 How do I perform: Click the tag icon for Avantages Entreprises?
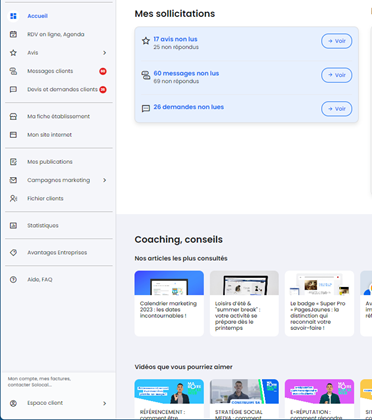pyautogui.click(x=13, y=253)
